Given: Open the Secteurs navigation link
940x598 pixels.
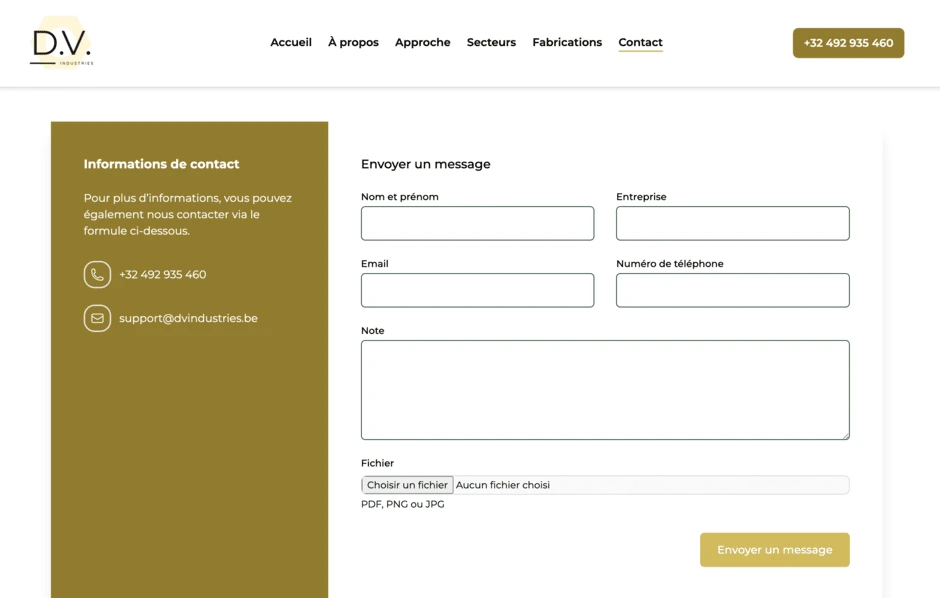Looking at the screenshot, I should pyautogui.click(x=491, y=42).
